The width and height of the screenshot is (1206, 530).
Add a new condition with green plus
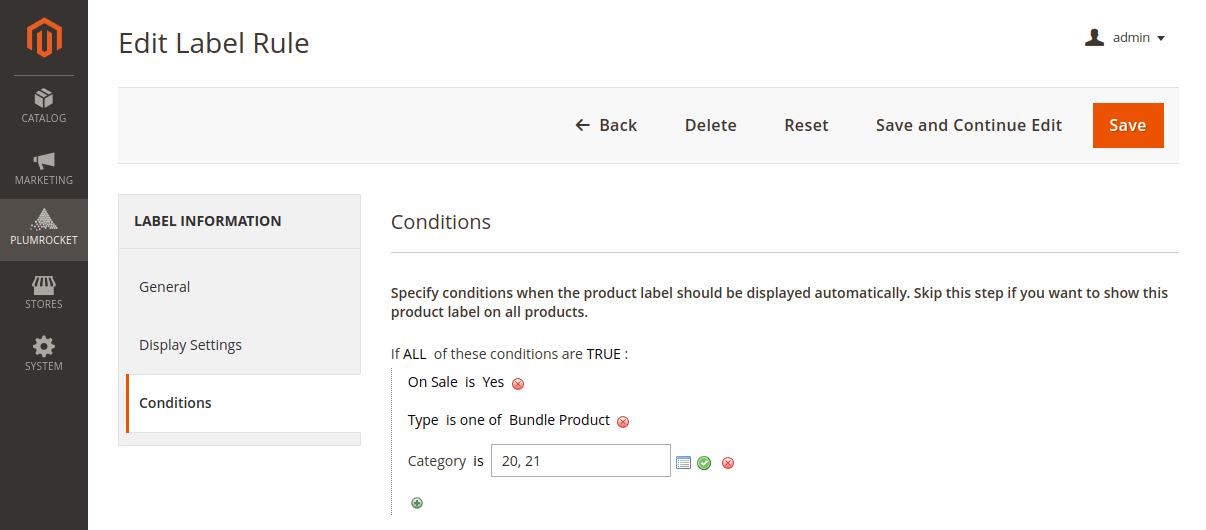click(417, 503)
